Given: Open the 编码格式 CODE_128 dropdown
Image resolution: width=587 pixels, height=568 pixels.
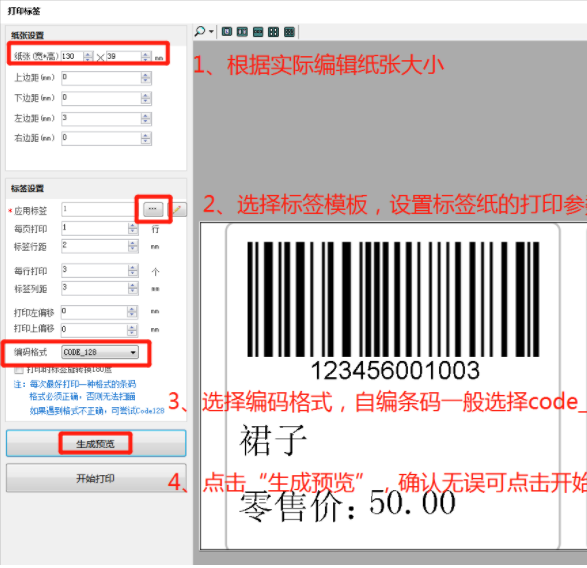Looking at the screenshot, I should (100, 352).
